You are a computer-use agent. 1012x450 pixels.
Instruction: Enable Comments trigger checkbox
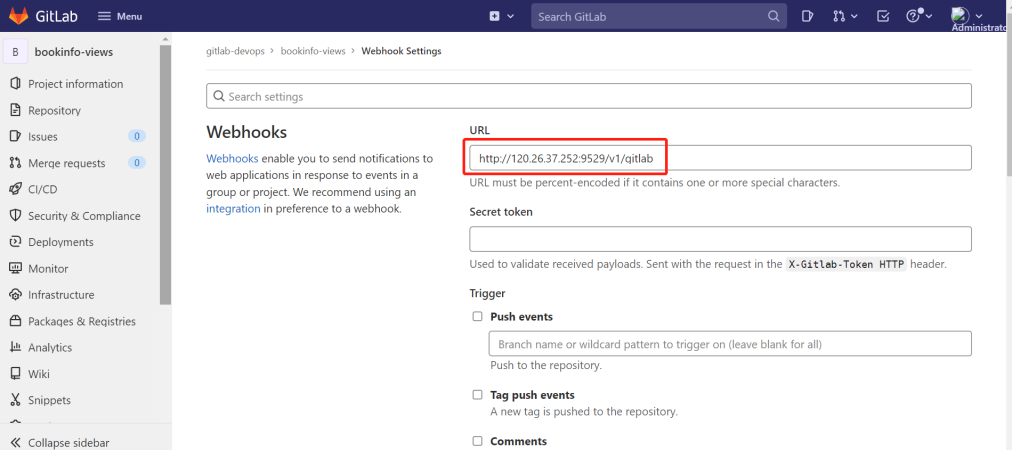click(478, 441)
